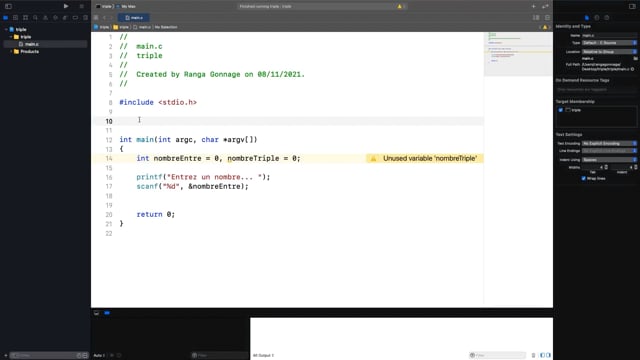Open the Report navigator
This screenshot has width=640, height=360.
pyautogui.click(x=85, y=18)
